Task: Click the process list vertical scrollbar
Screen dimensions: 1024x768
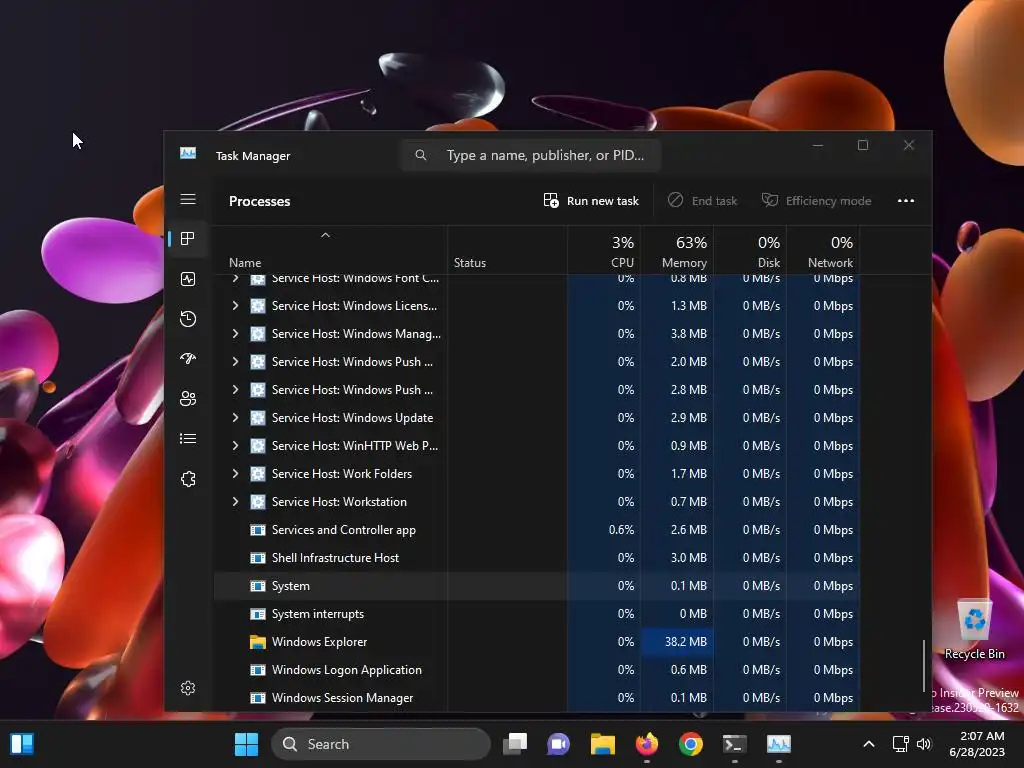Action: click(x=923, y=666)
